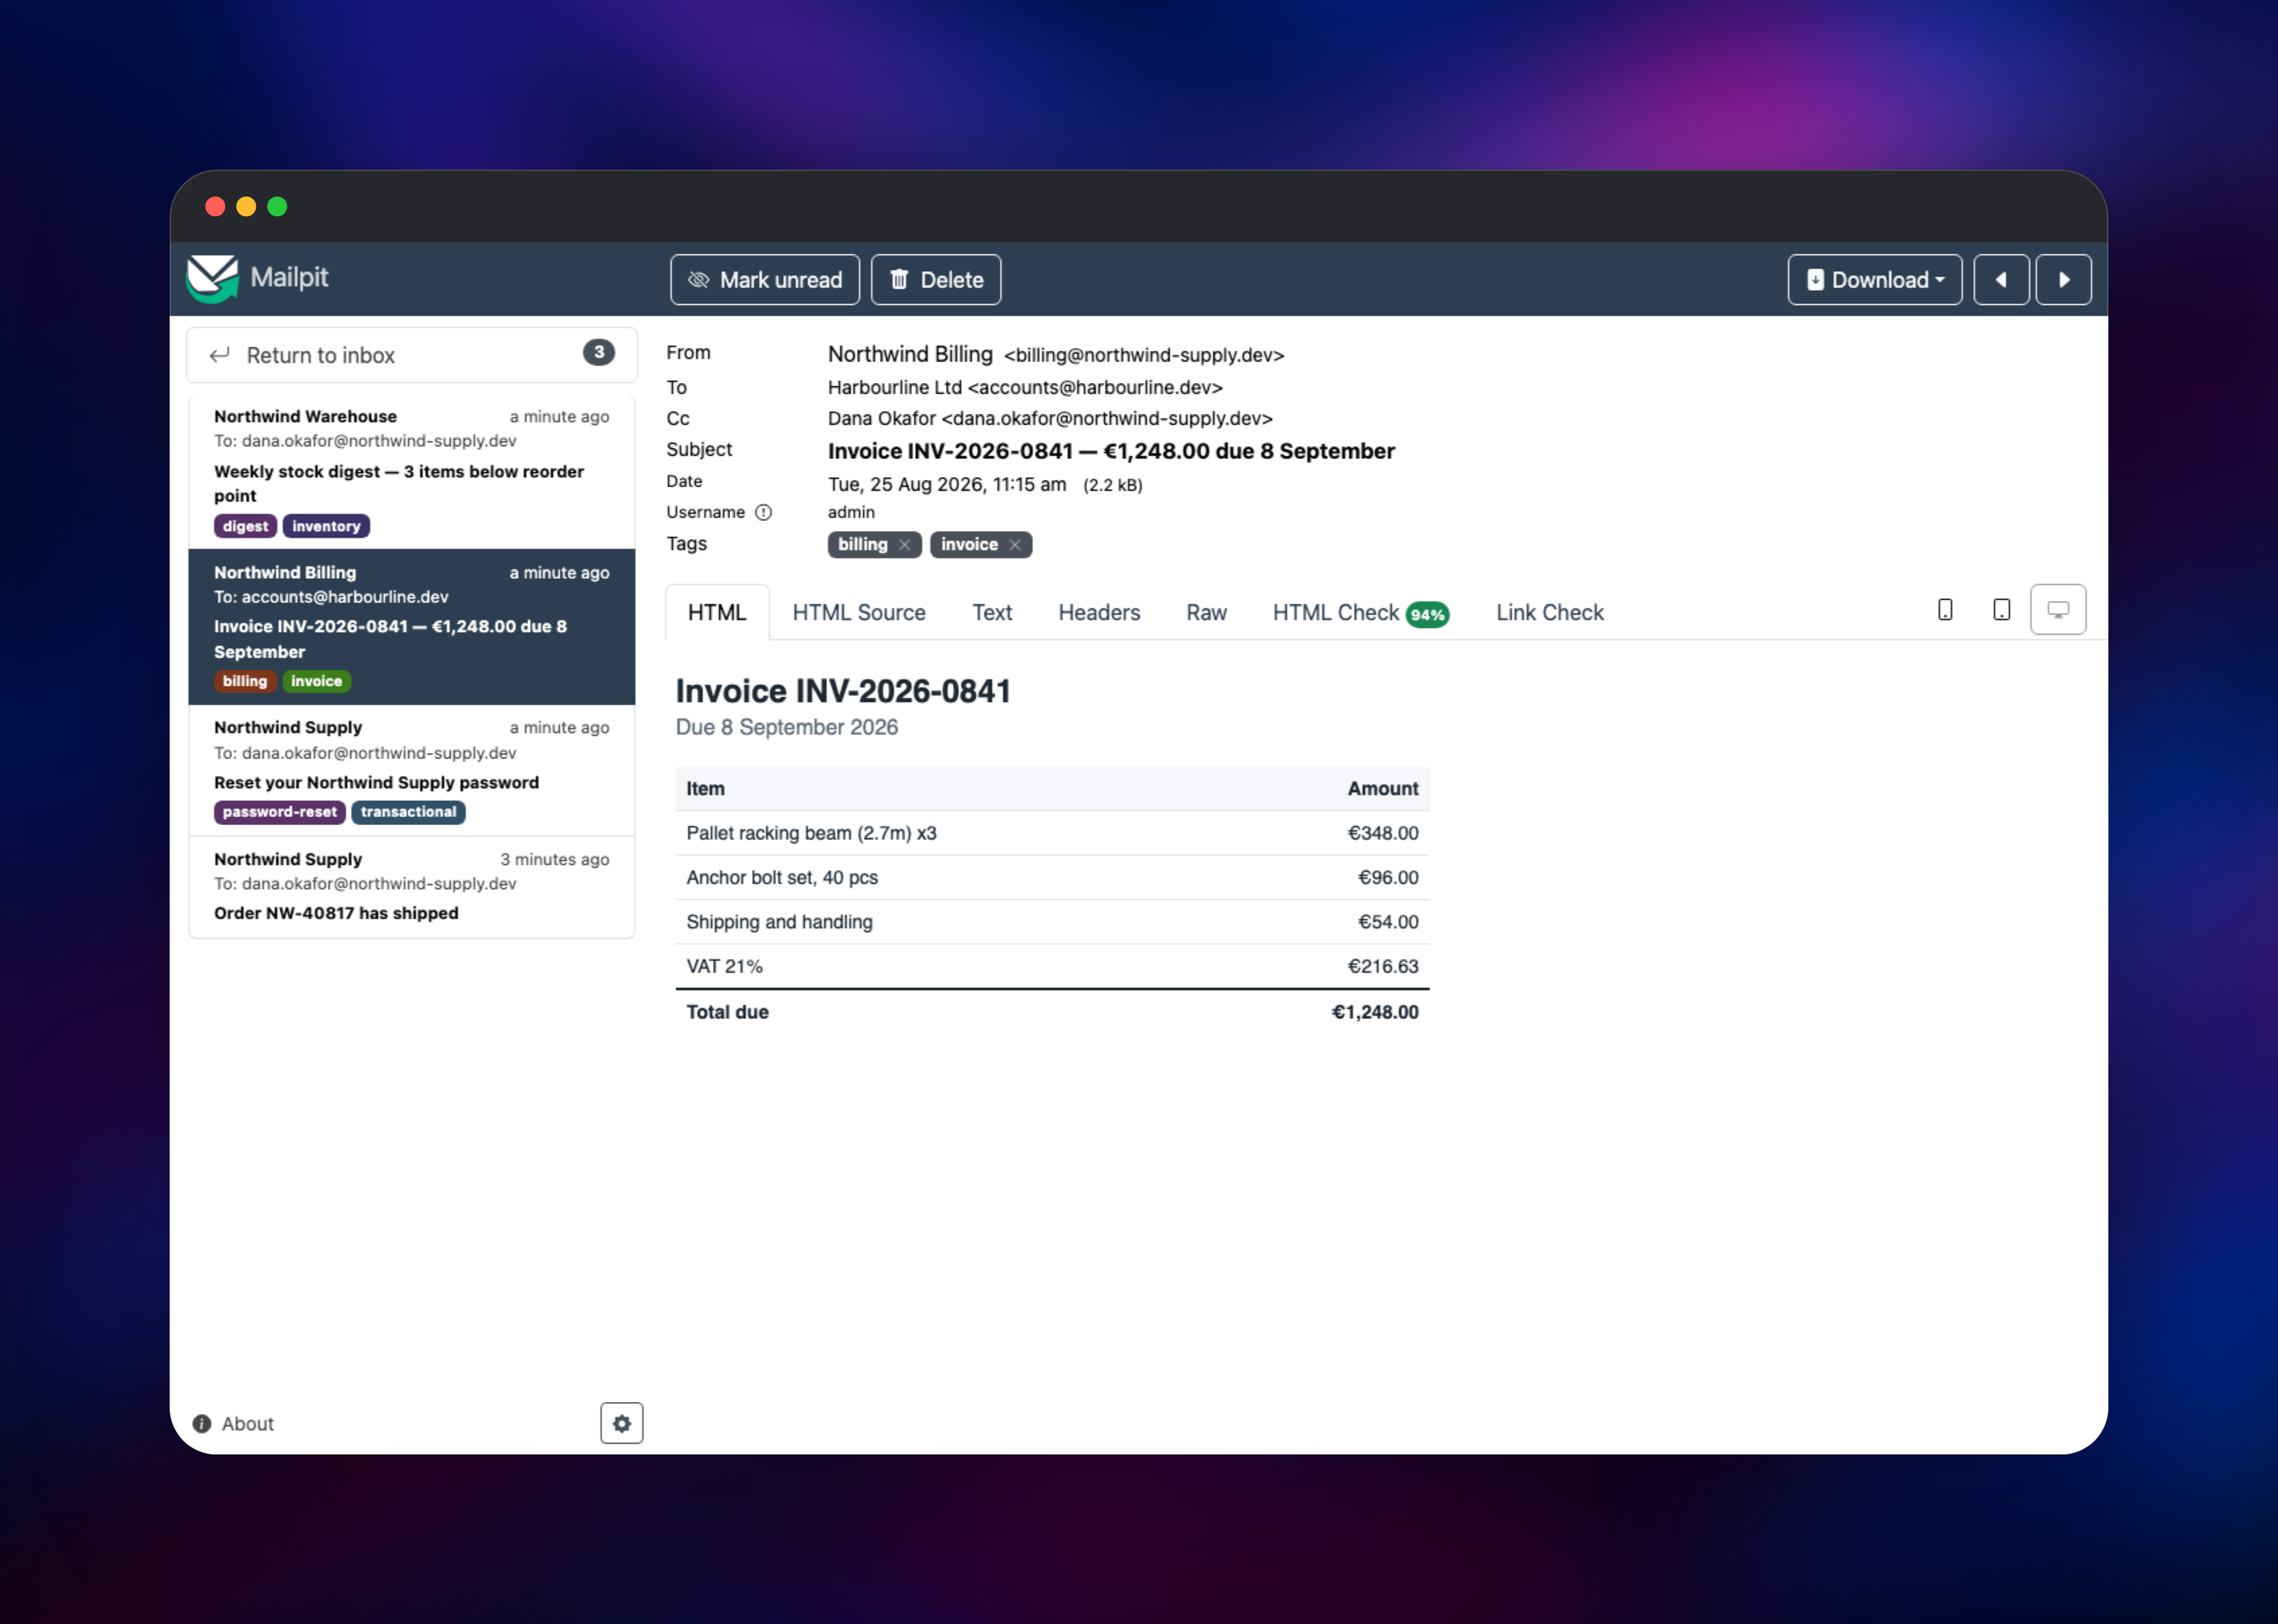Click the orange billing tag in message list
Viewport: 2278px width, 1624px height.
coord(245,681)
